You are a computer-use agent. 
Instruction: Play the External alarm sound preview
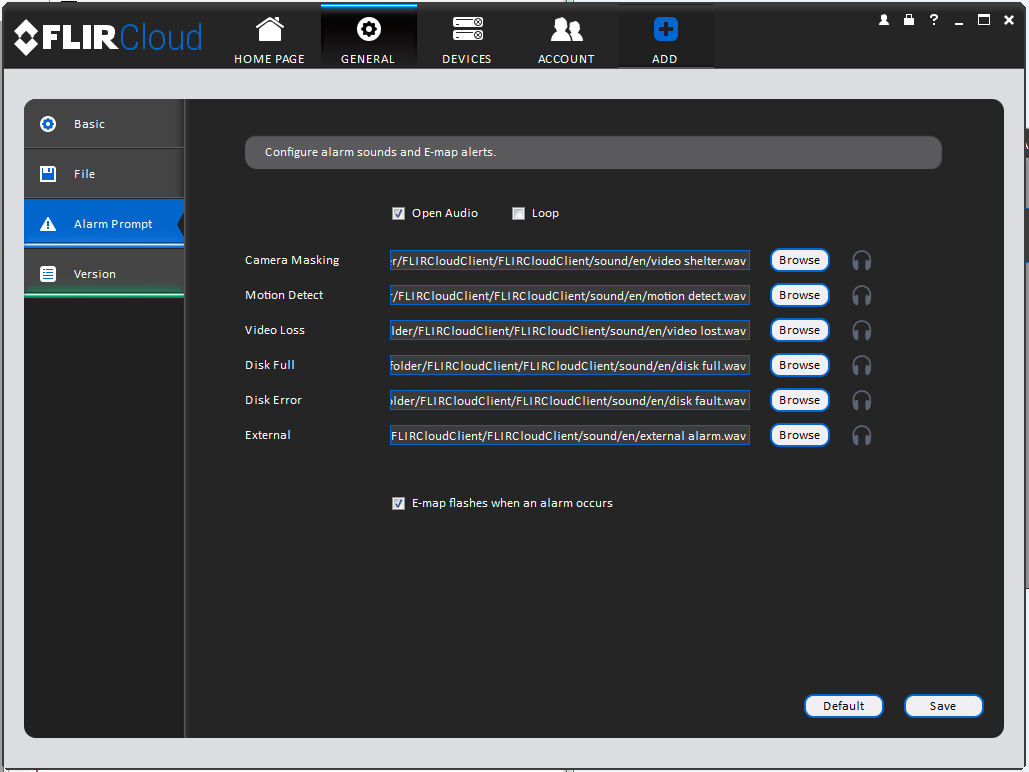(x=861, y=435)
